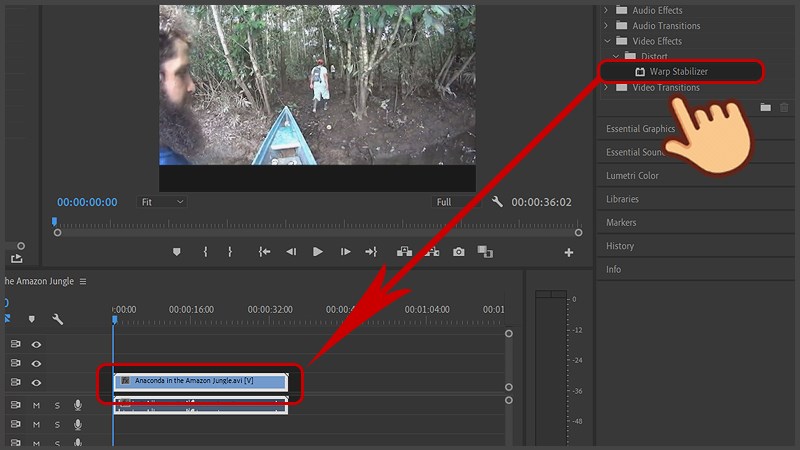The height and width of the screenshot is (450, 800).
Task: Expand the Video Transitions folder
Action: click(606, 87)
